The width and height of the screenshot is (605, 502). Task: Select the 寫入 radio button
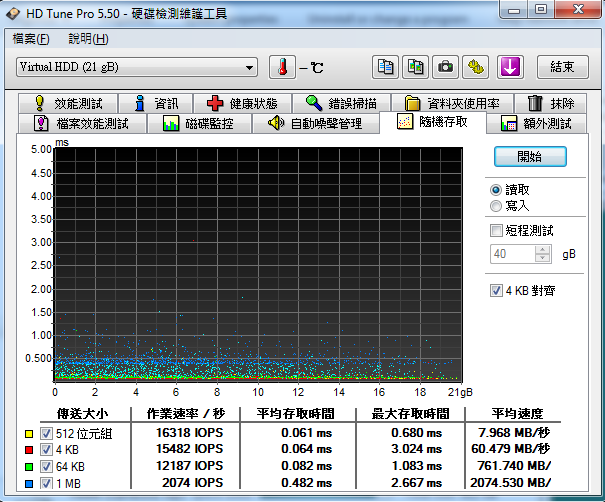click(x=496, y=206)
